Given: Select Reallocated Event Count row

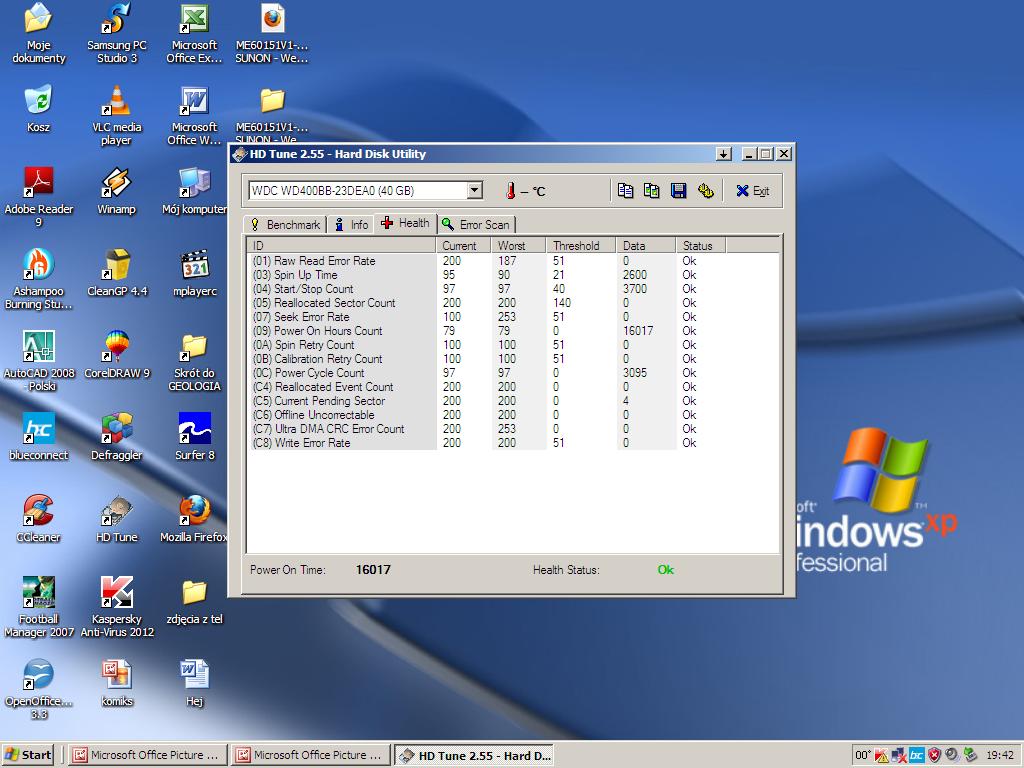Looking at the screenshot, I should (x=513, y=387).
